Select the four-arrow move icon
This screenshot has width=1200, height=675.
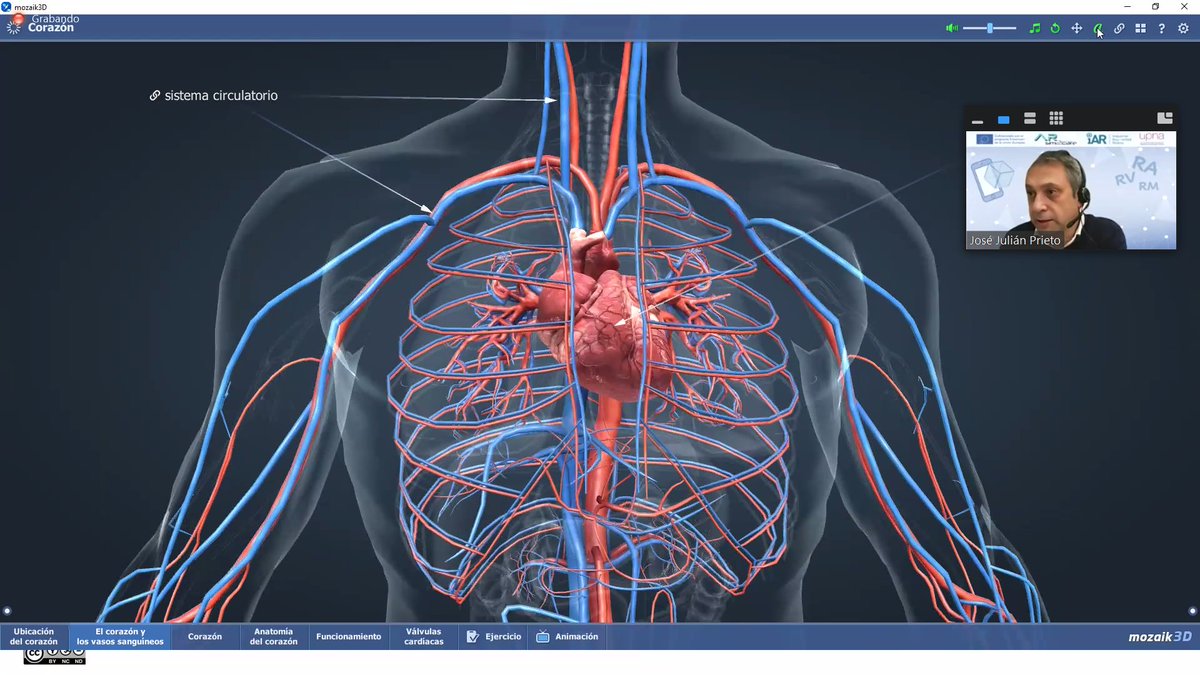[x=1077, y=28]
